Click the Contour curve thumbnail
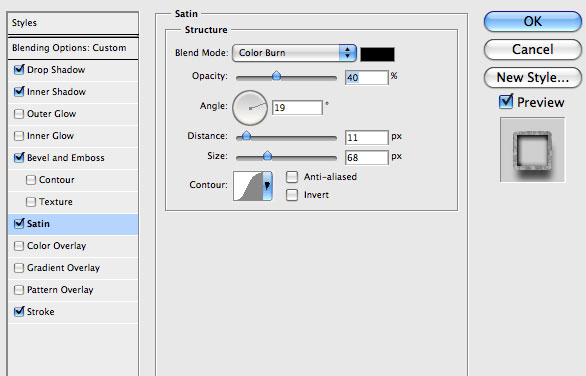This screenshot has width=586, height=376. 248,186
